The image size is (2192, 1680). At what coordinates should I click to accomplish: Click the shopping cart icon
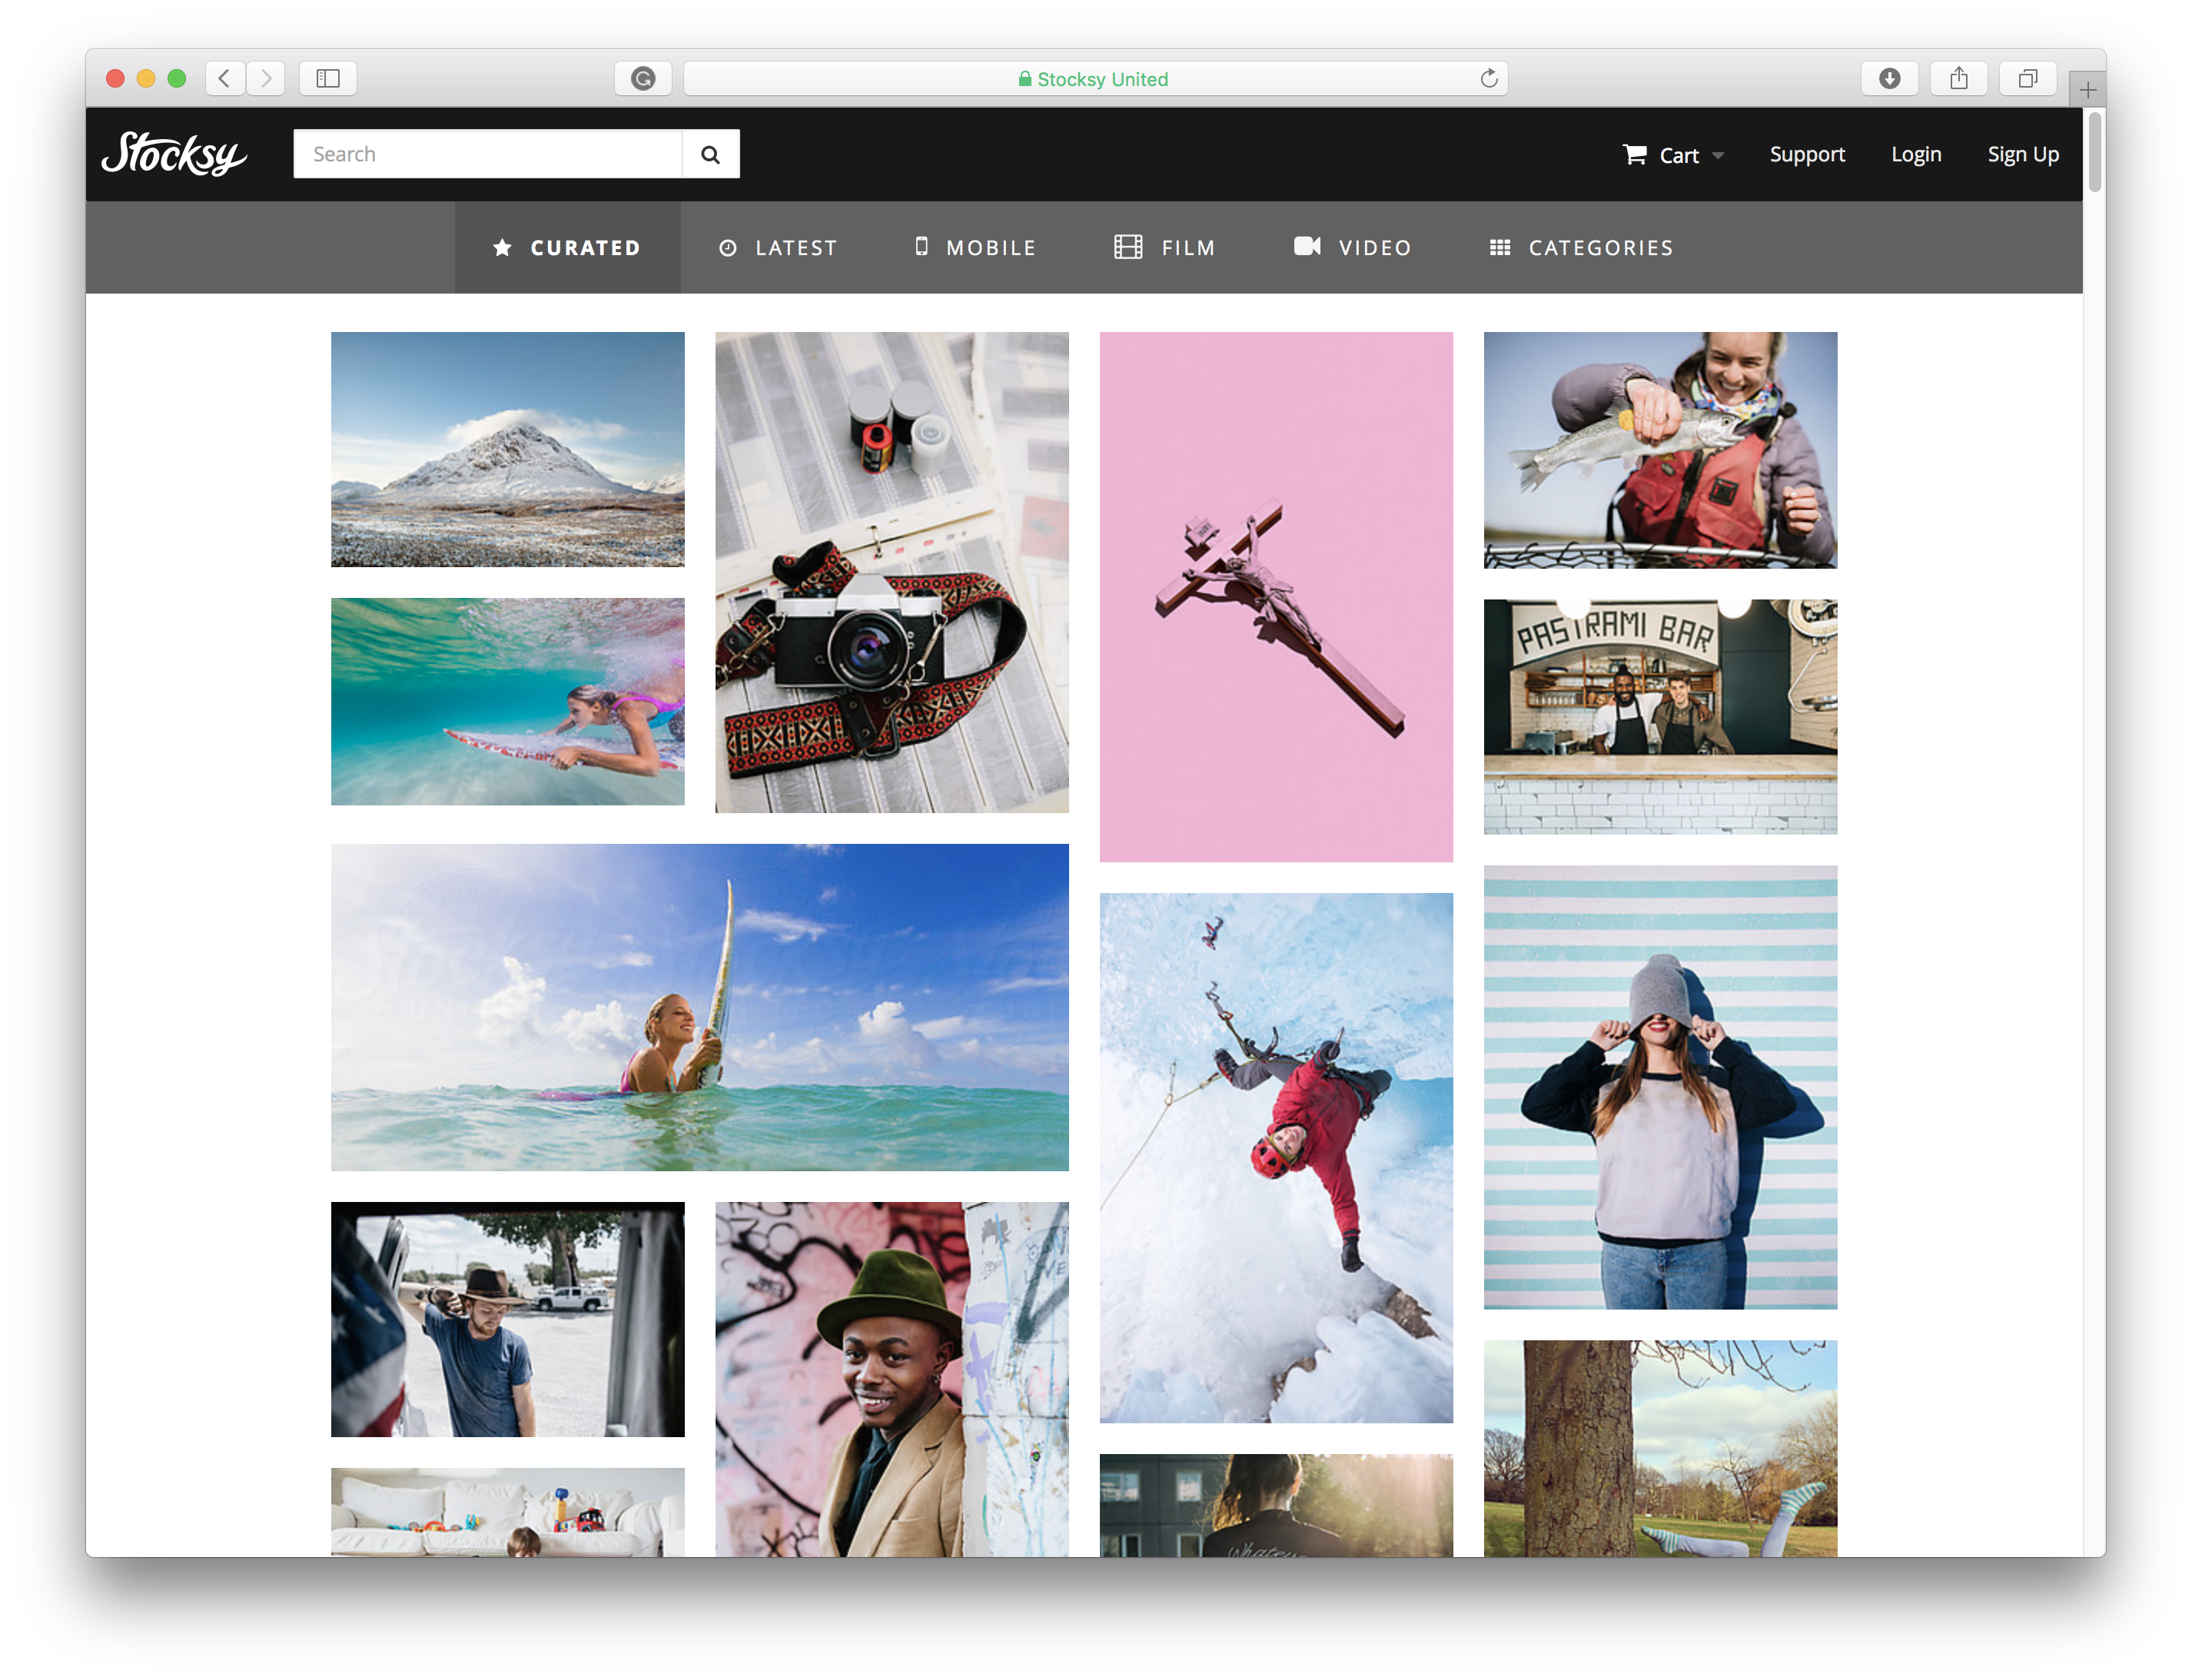pos(1634,154)
